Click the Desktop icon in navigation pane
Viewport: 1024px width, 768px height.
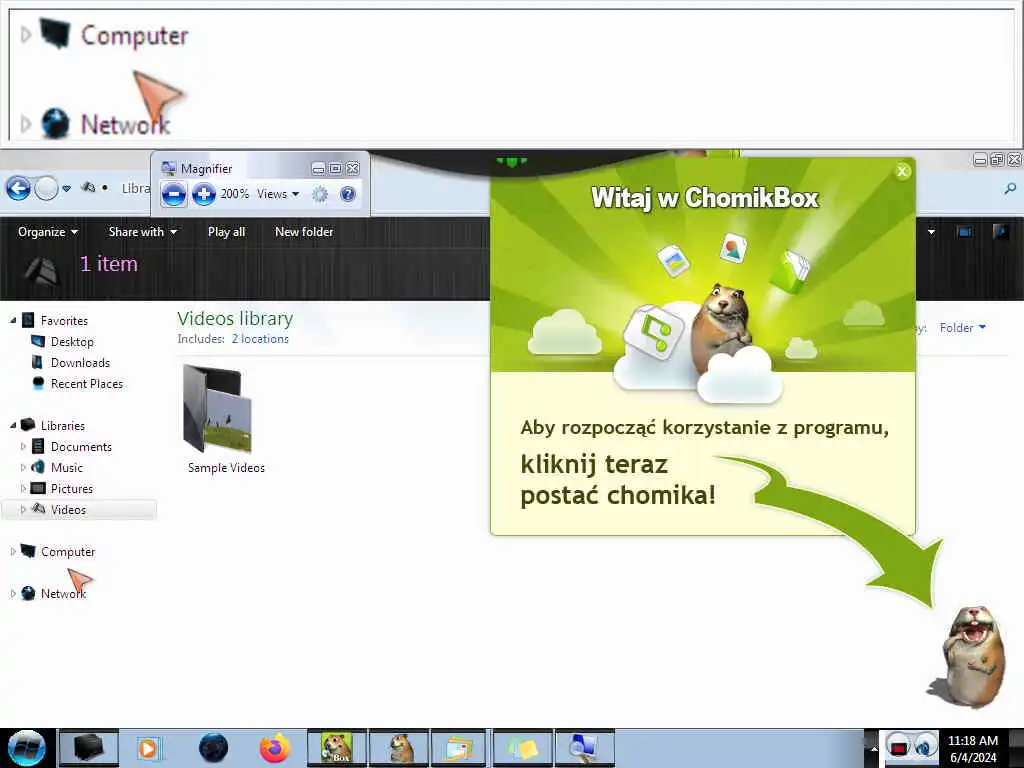pos(38,341)
